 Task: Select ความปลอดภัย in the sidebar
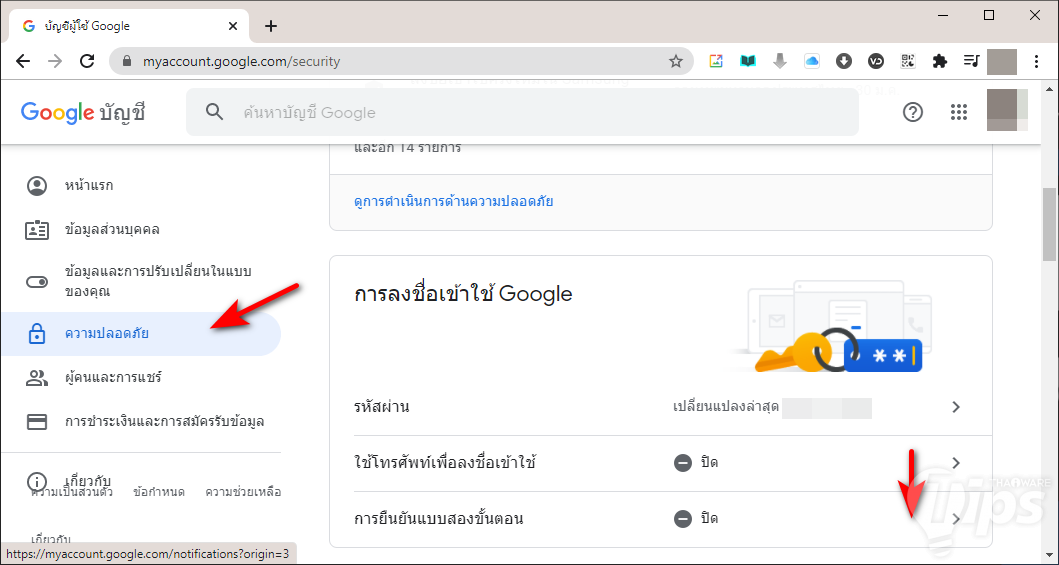coord(140,333)
